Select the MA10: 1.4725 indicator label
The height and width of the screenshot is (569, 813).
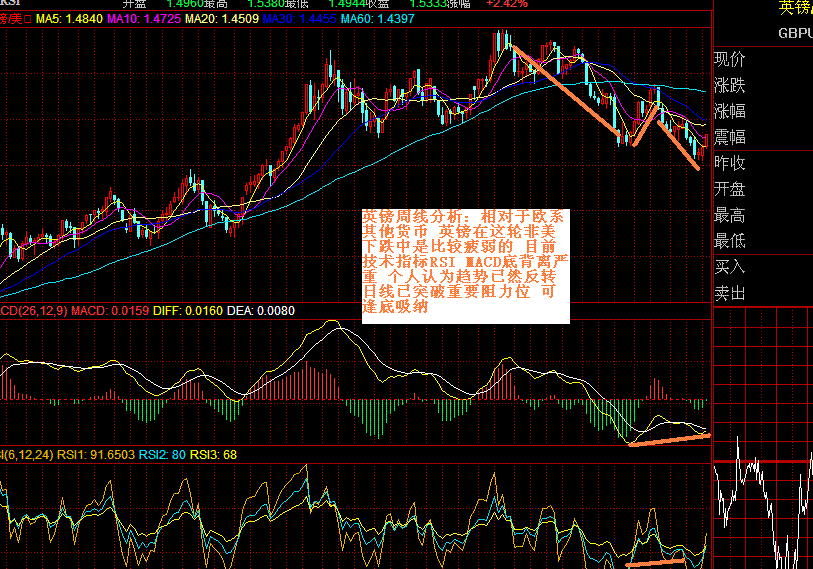pos(144,19)
